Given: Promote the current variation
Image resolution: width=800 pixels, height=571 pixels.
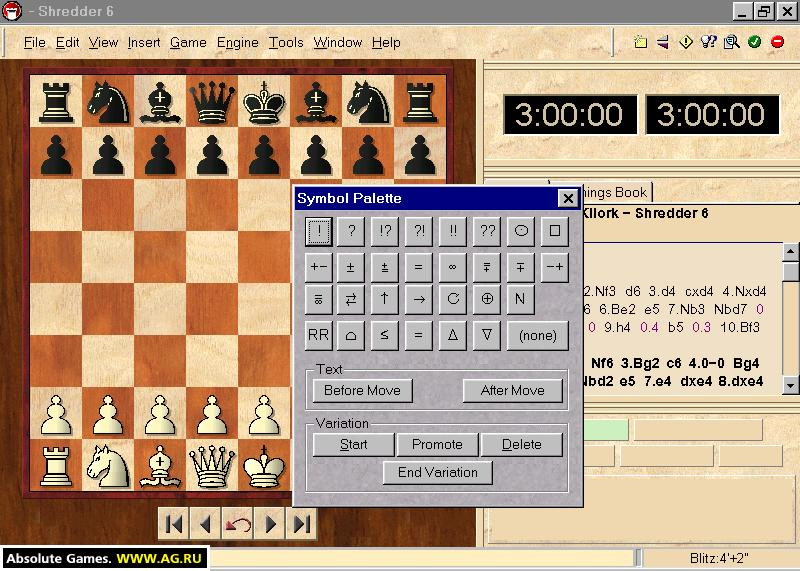Looking at the screenshot, I should (437, 444).
